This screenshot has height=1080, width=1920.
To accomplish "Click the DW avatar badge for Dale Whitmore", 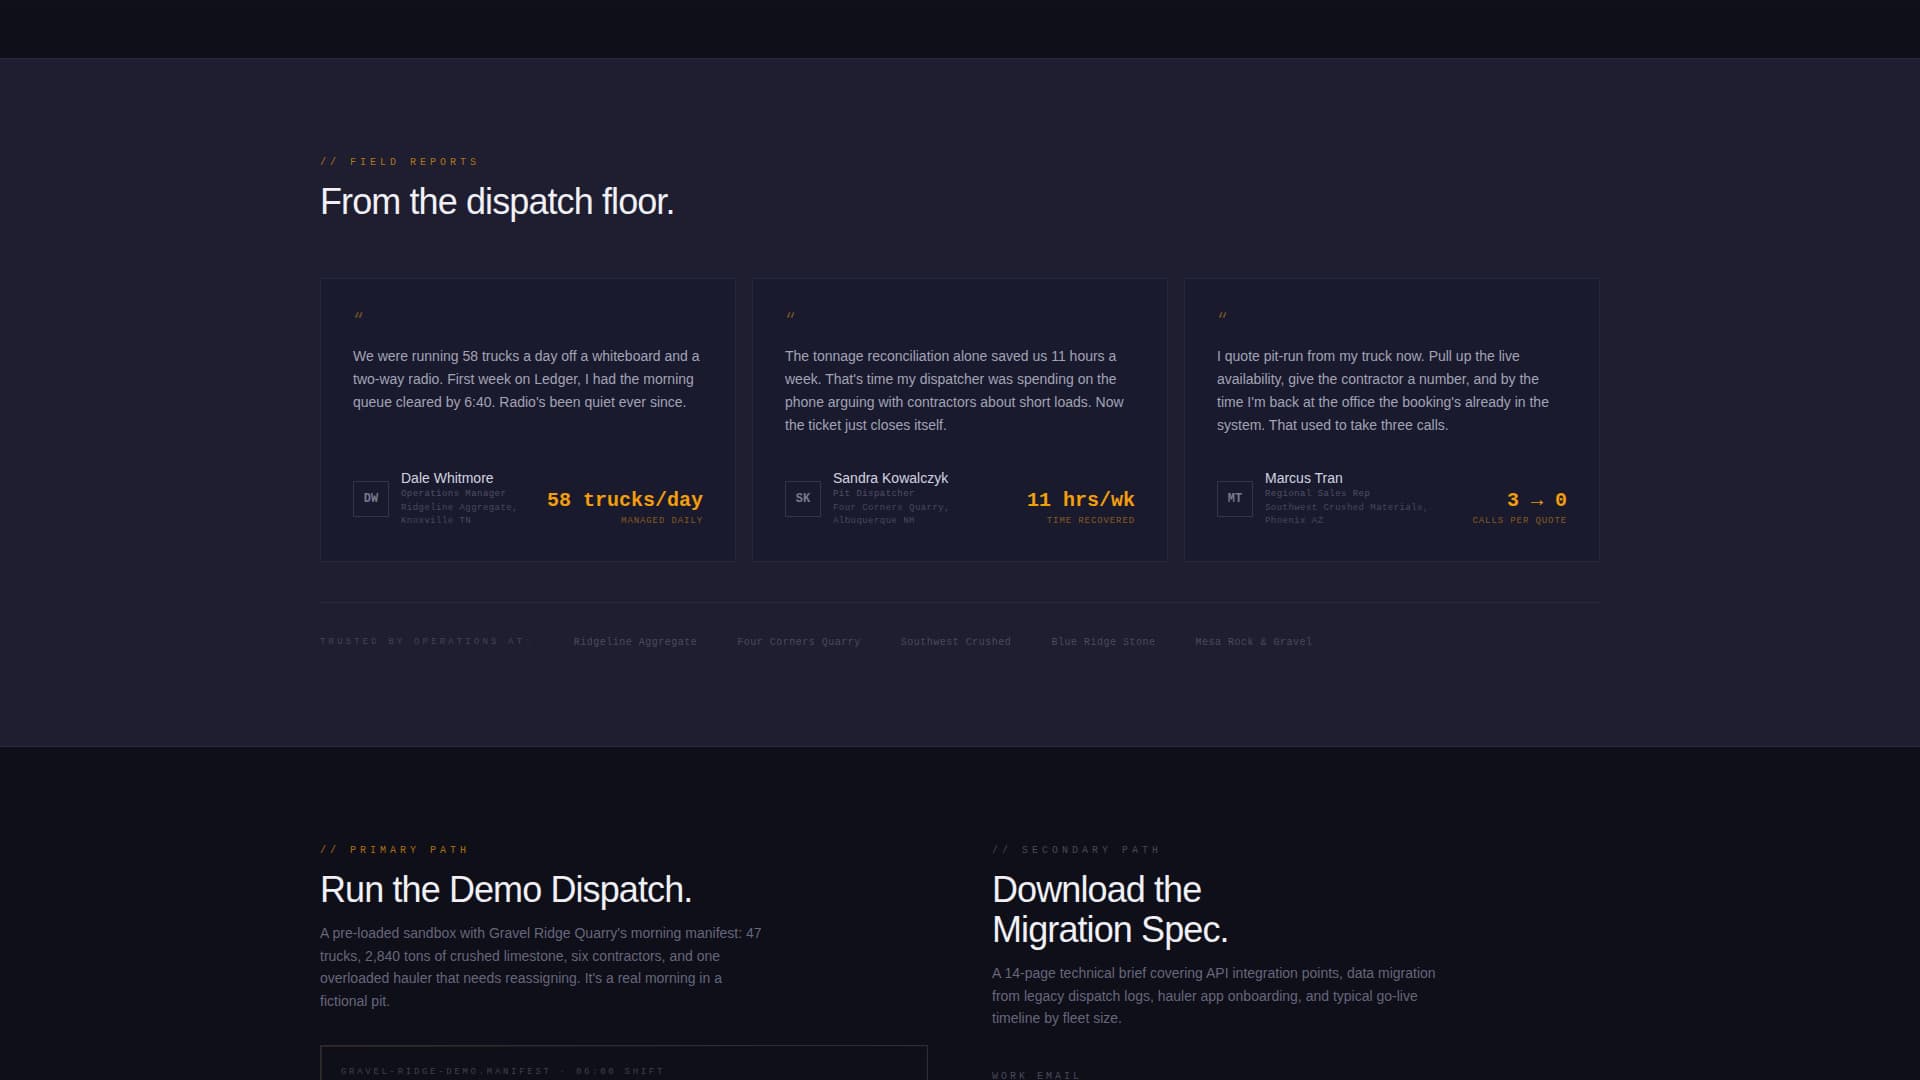I will click(x=371, y=498).
